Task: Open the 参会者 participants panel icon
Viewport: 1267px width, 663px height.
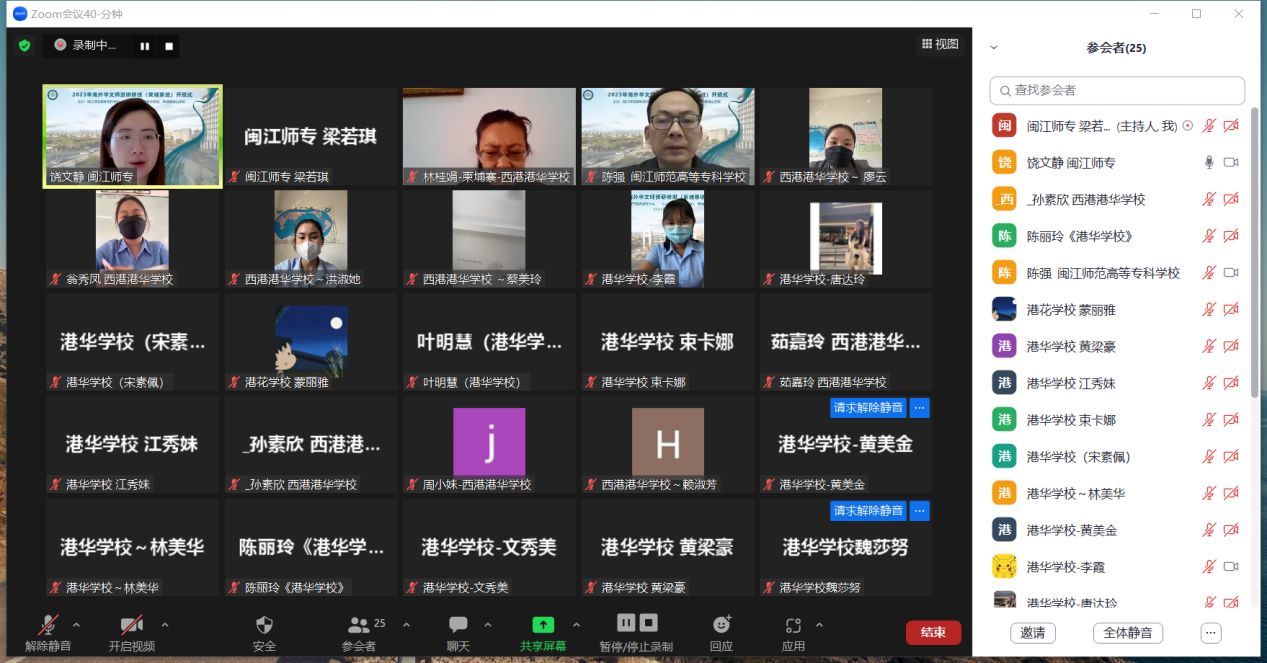Action: coord(358,625)
